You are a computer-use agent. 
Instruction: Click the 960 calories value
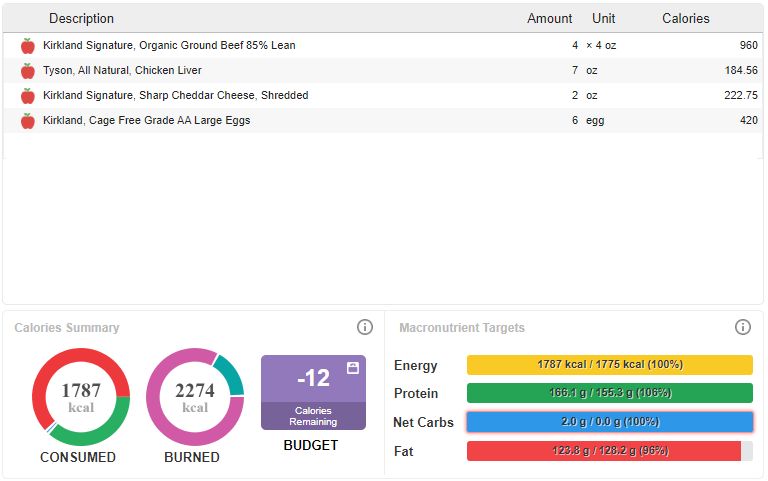pos(748,46)
